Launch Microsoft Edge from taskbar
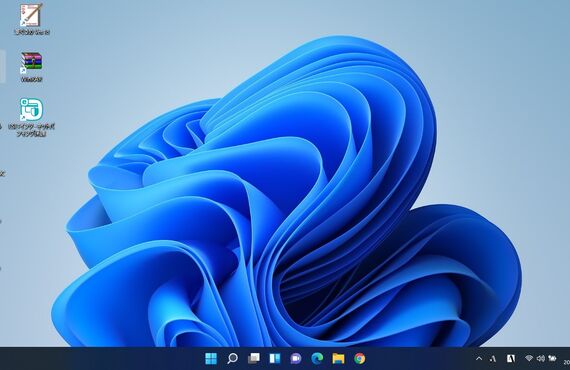570x370 pixels. 317,358
